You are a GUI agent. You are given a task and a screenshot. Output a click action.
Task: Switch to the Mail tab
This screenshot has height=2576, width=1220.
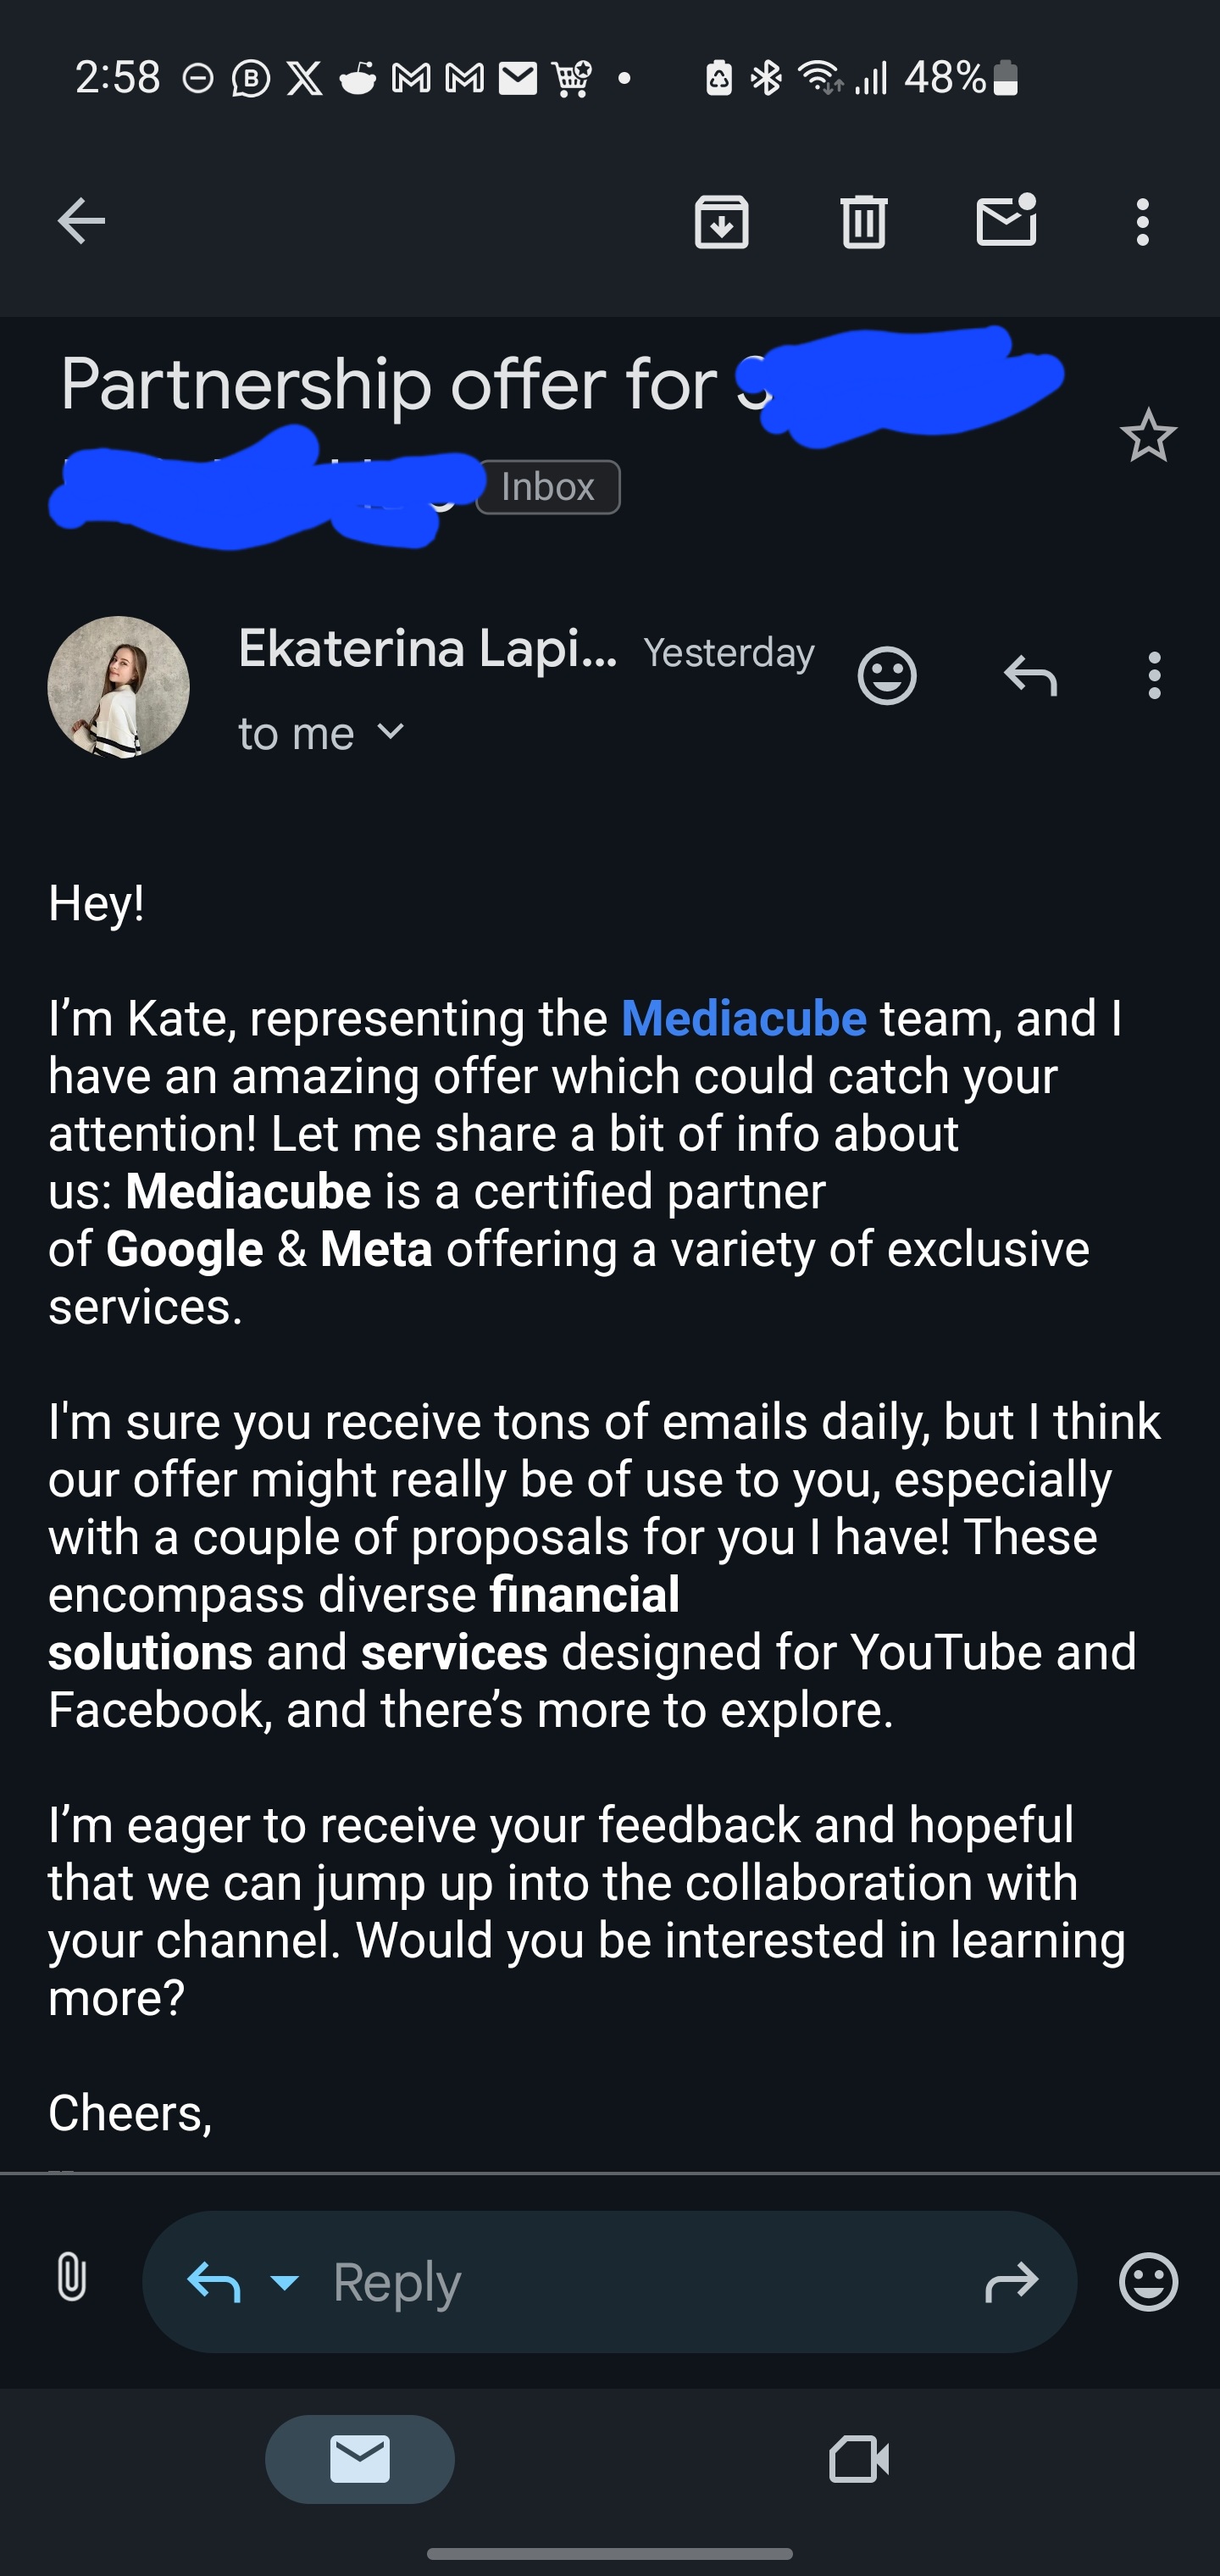tap(360, 2459)
